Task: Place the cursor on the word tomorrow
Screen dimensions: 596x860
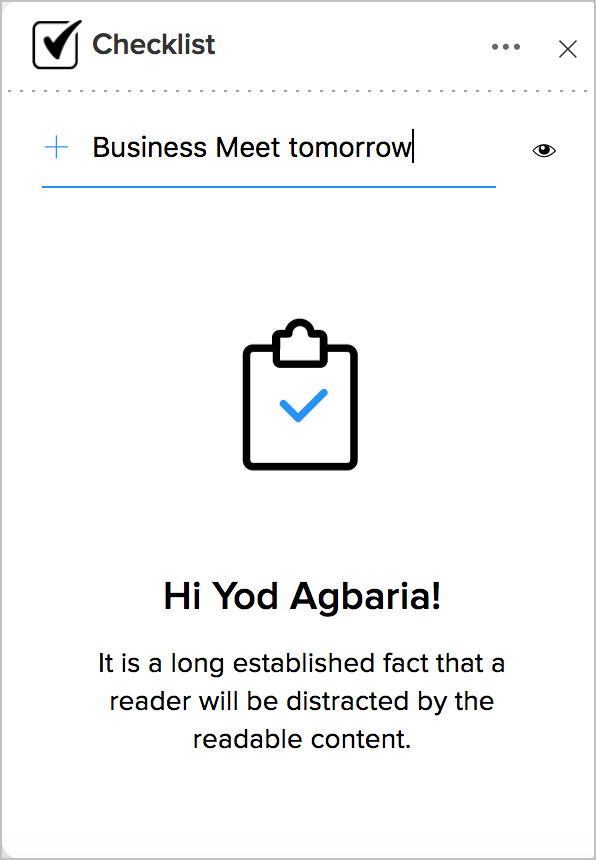Action: (x=350, y=148)
